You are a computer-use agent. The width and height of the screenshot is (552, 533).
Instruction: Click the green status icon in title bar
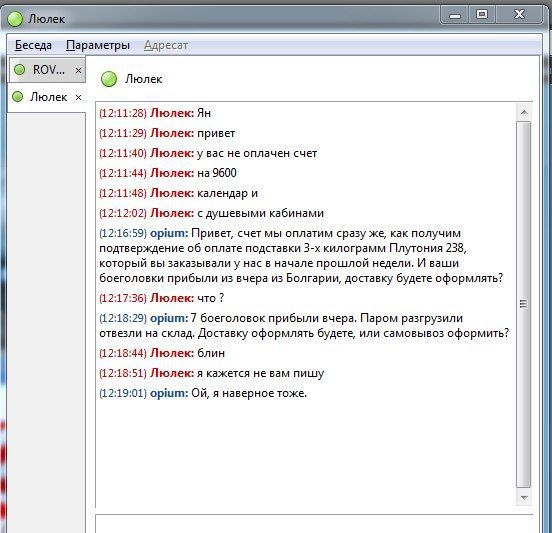pyautogui.click(x=15, y=19)
